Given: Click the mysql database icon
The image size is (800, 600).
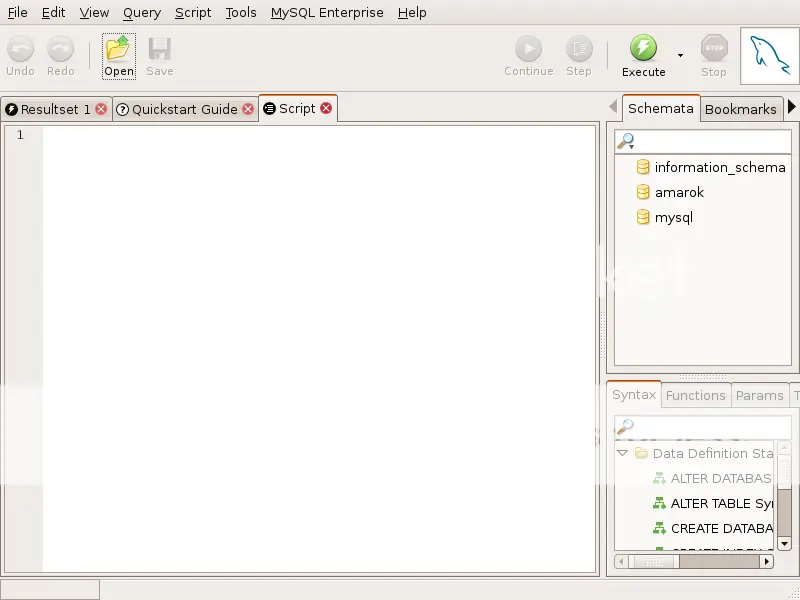Looking at the screenshot, I should [643, 216].
